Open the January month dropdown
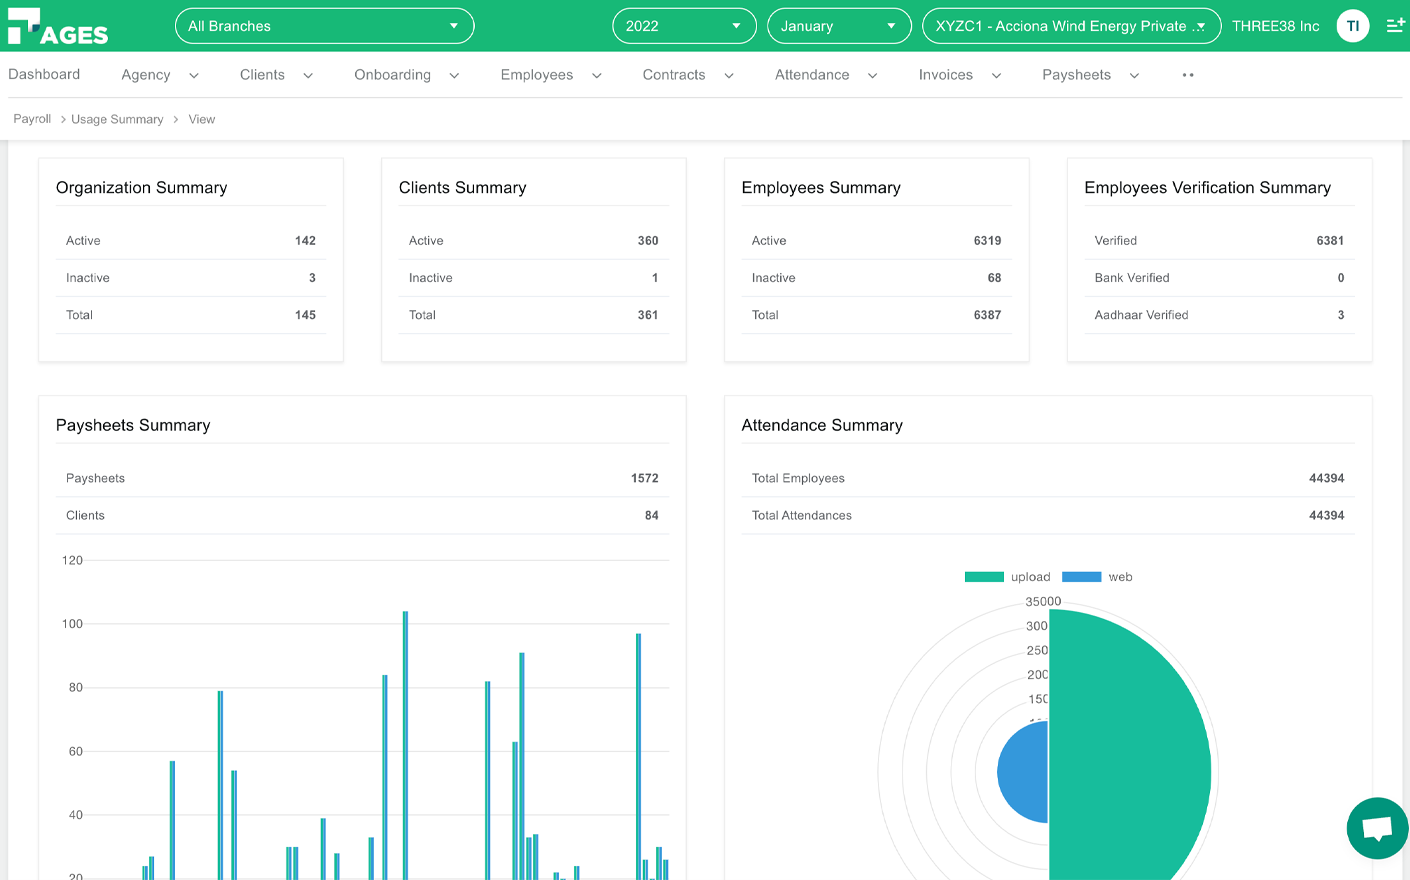Screen dimensions: 1410x880 click(x=838, y=26)
